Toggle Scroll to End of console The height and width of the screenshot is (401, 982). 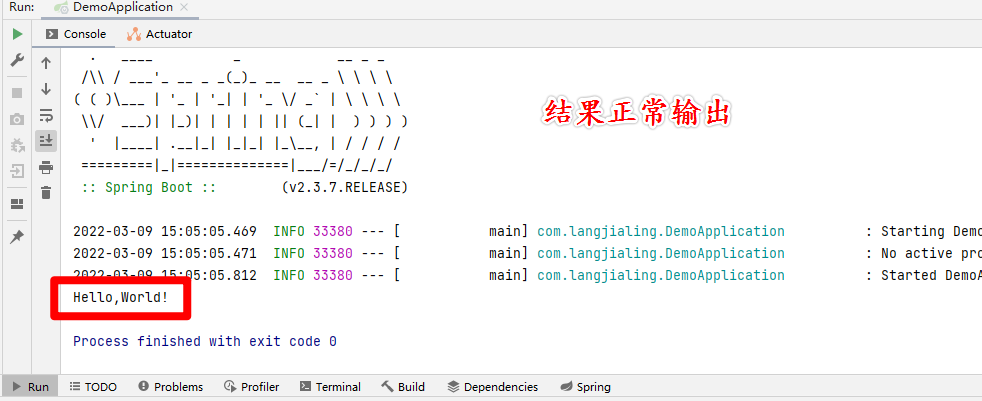[x=46, y=141]
